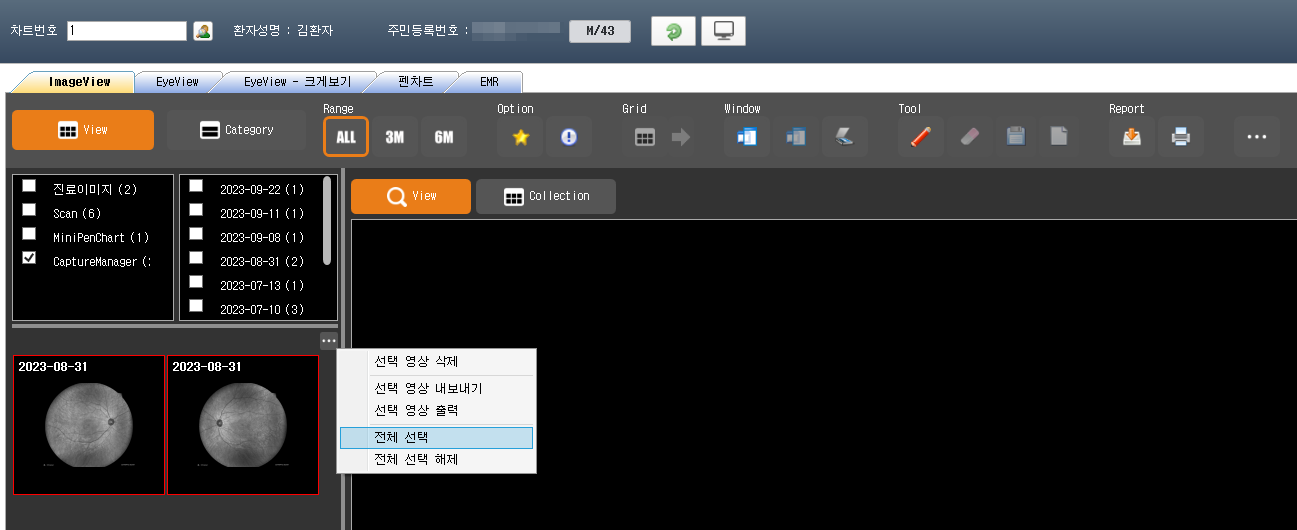
Task: Tick the 2023-09-22 date checkbox
Action: [x=196, y=186]
